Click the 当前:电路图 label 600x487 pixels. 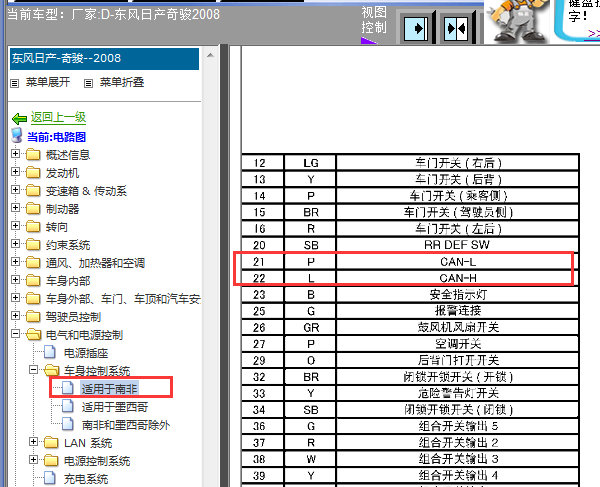(56, 137)
